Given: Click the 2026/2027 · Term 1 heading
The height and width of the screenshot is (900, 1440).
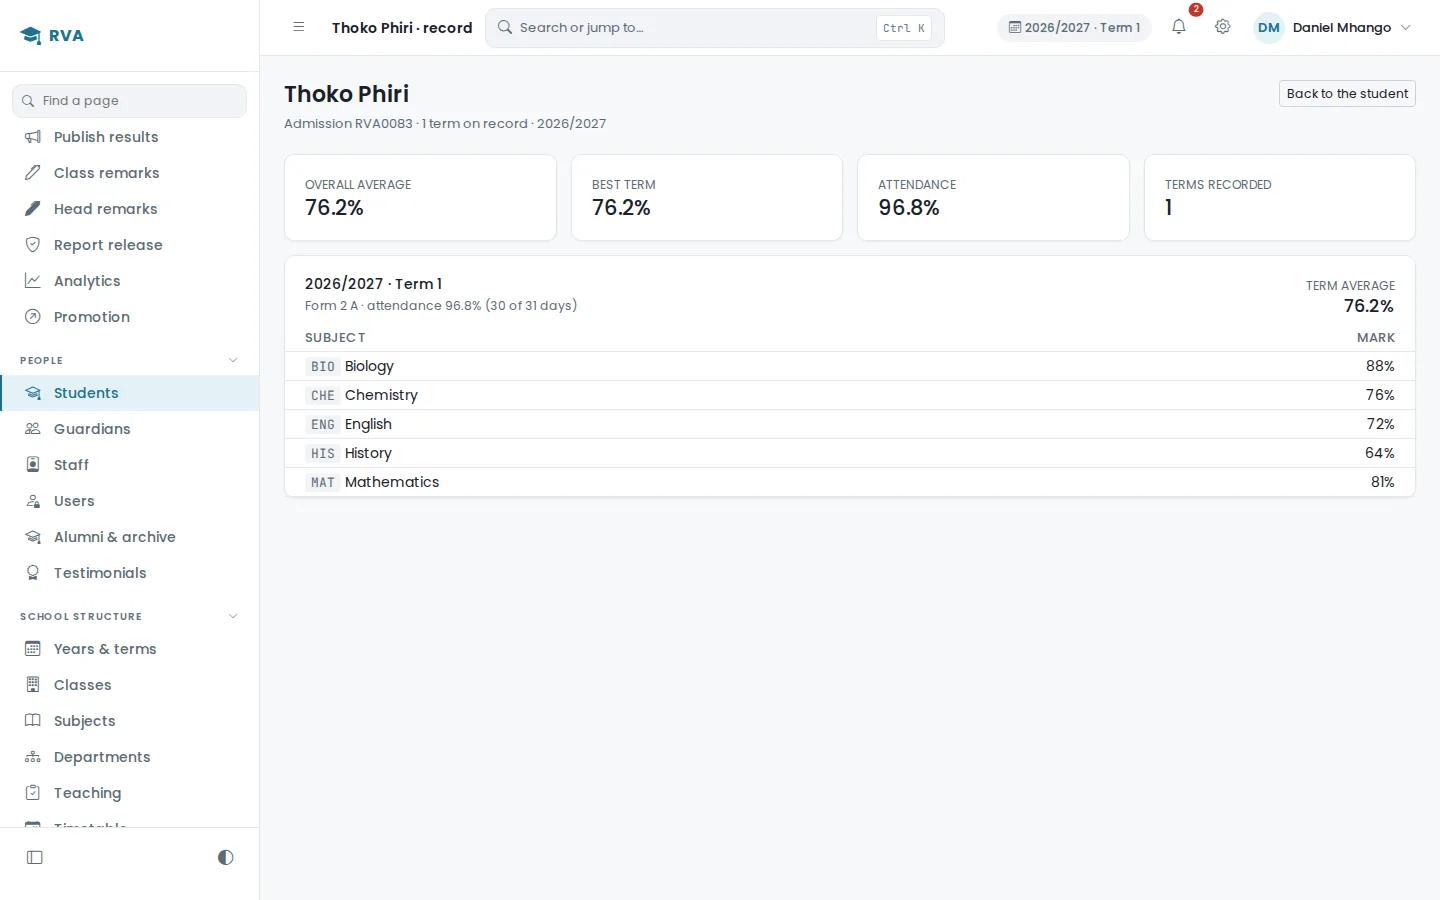Looking at the screenshot, I should click(373, 284).
